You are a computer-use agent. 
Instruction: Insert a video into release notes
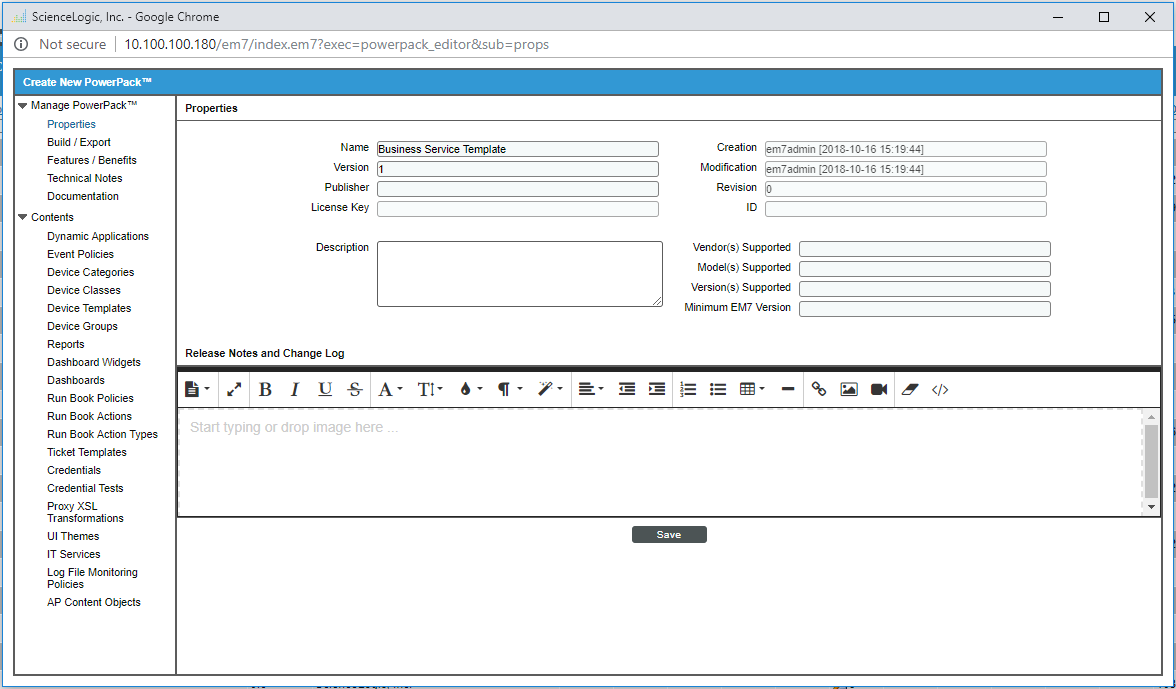879,390
